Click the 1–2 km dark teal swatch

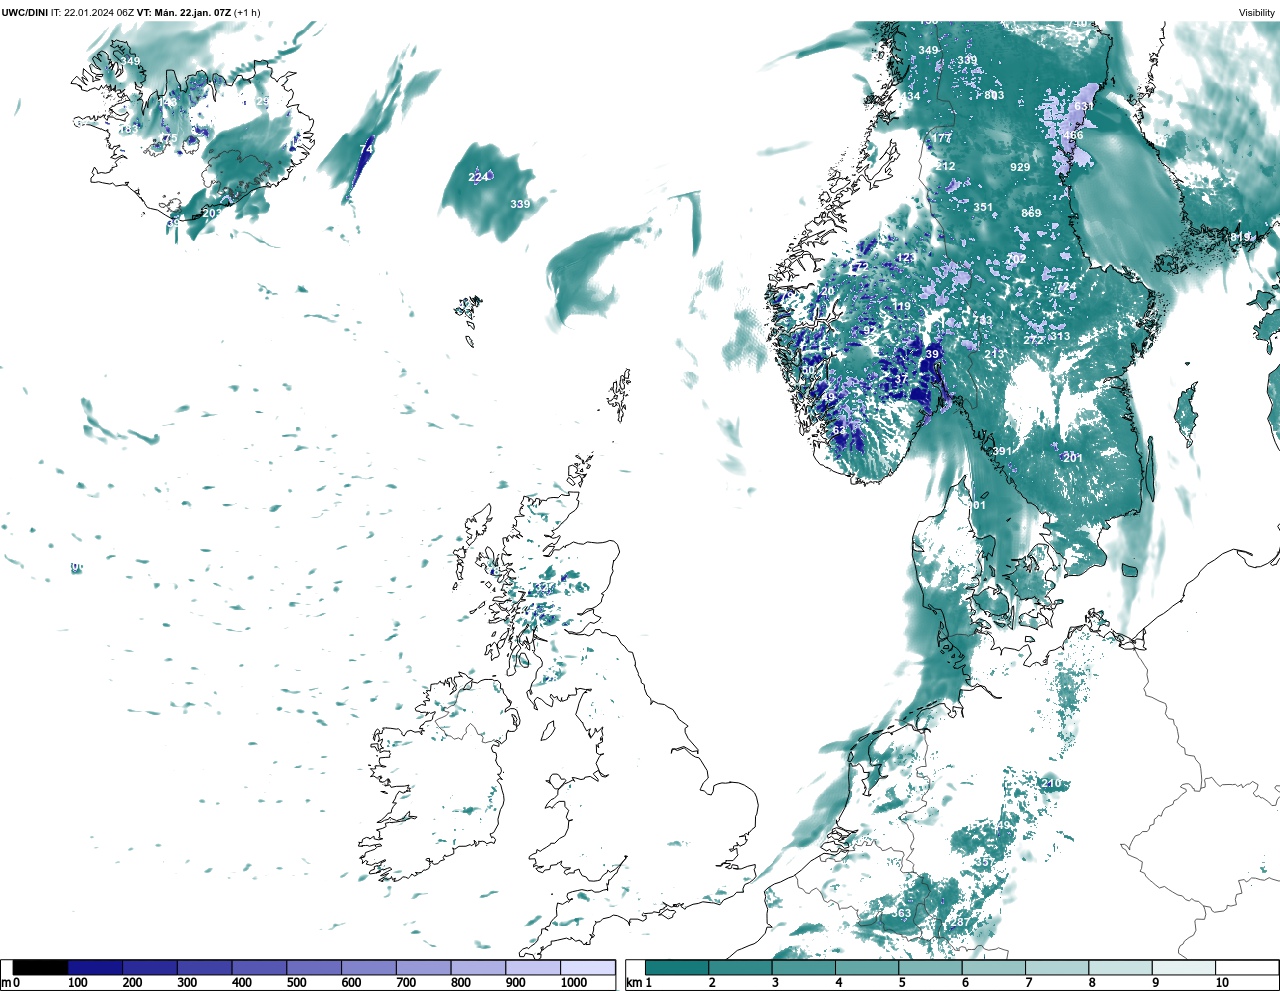click(677, 968)
